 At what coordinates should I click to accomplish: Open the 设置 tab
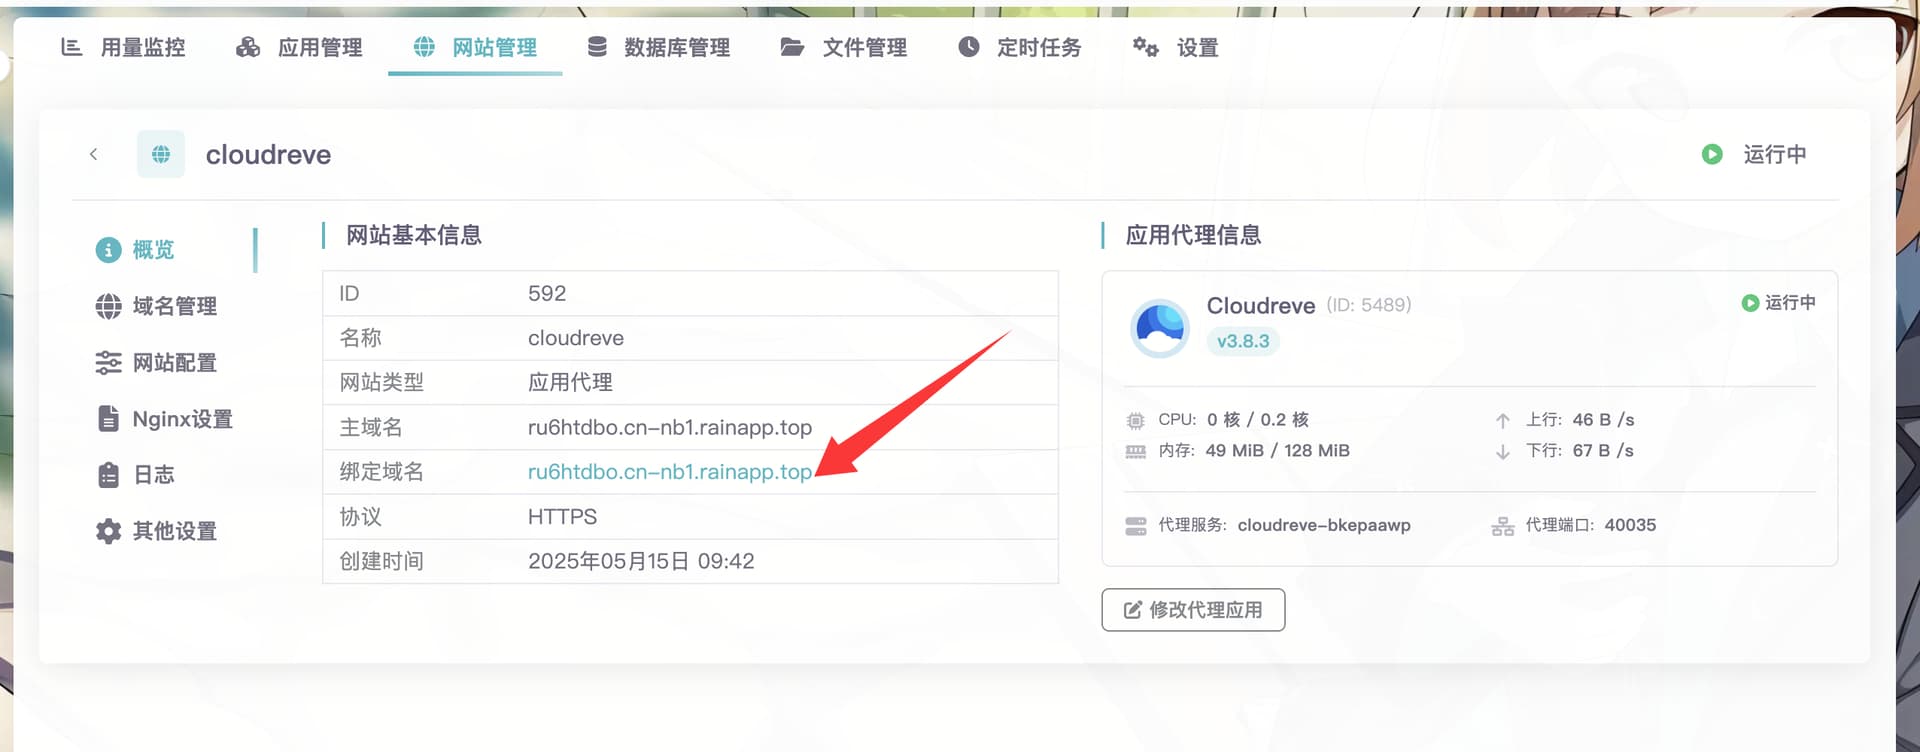tap(1175, 47)
